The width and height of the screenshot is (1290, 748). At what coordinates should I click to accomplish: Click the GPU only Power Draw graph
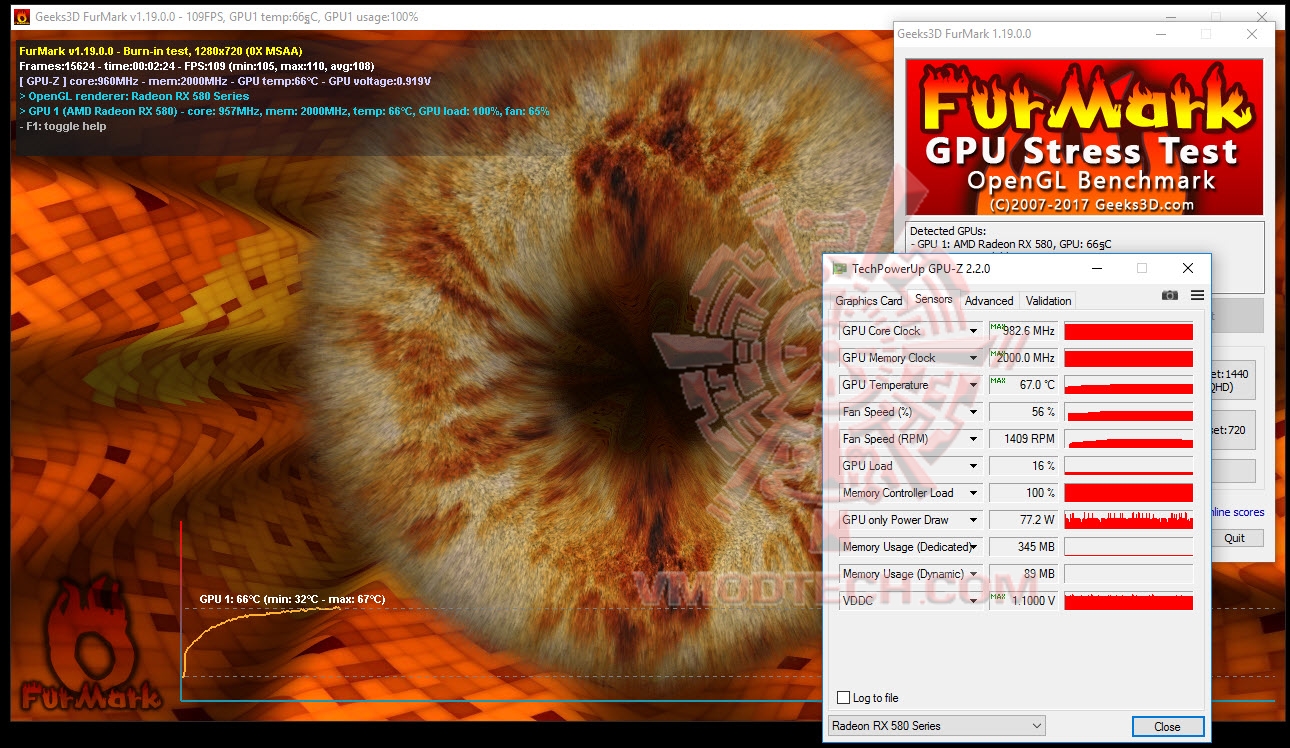pyautogui.click(x=1128, y=519)
